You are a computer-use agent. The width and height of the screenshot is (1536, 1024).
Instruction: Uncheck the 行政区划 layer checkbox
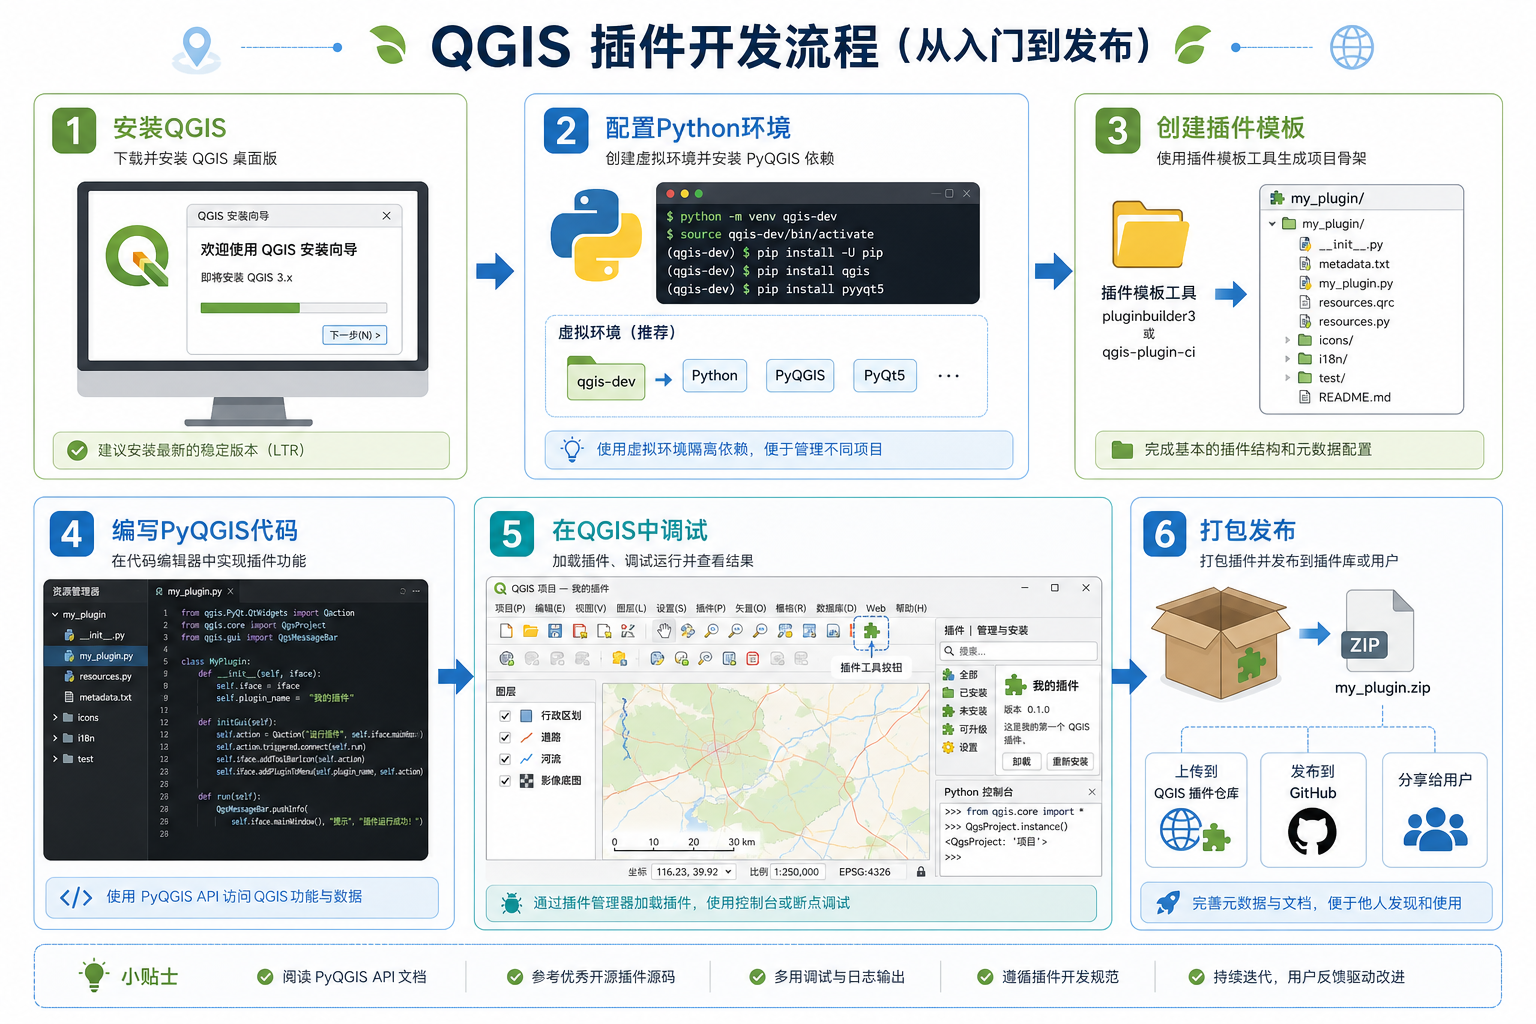(505, 716)
